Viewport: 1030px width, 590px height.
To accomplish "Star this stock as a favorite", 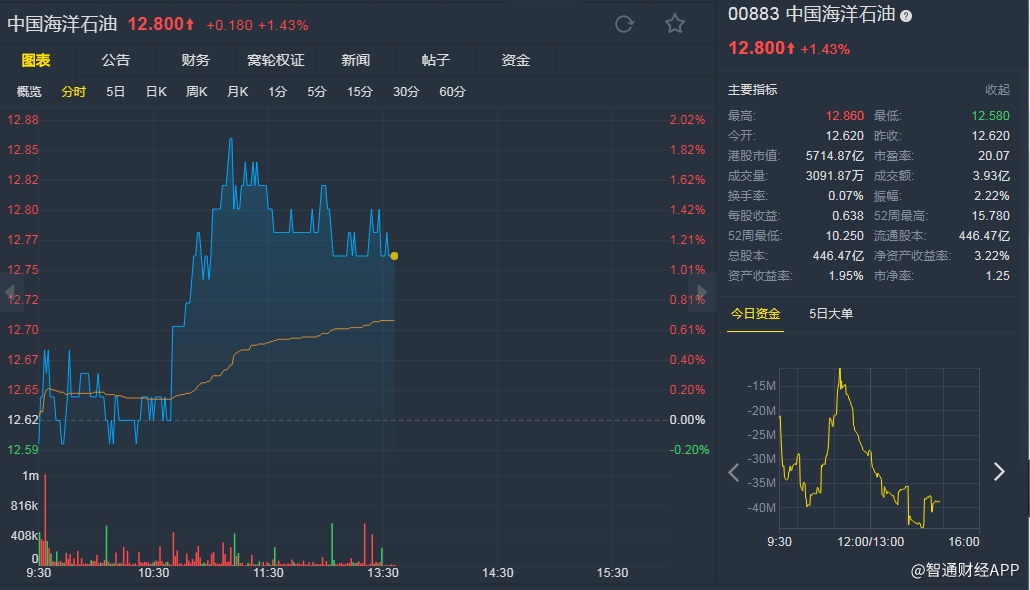I will click(x=675, y=24).
